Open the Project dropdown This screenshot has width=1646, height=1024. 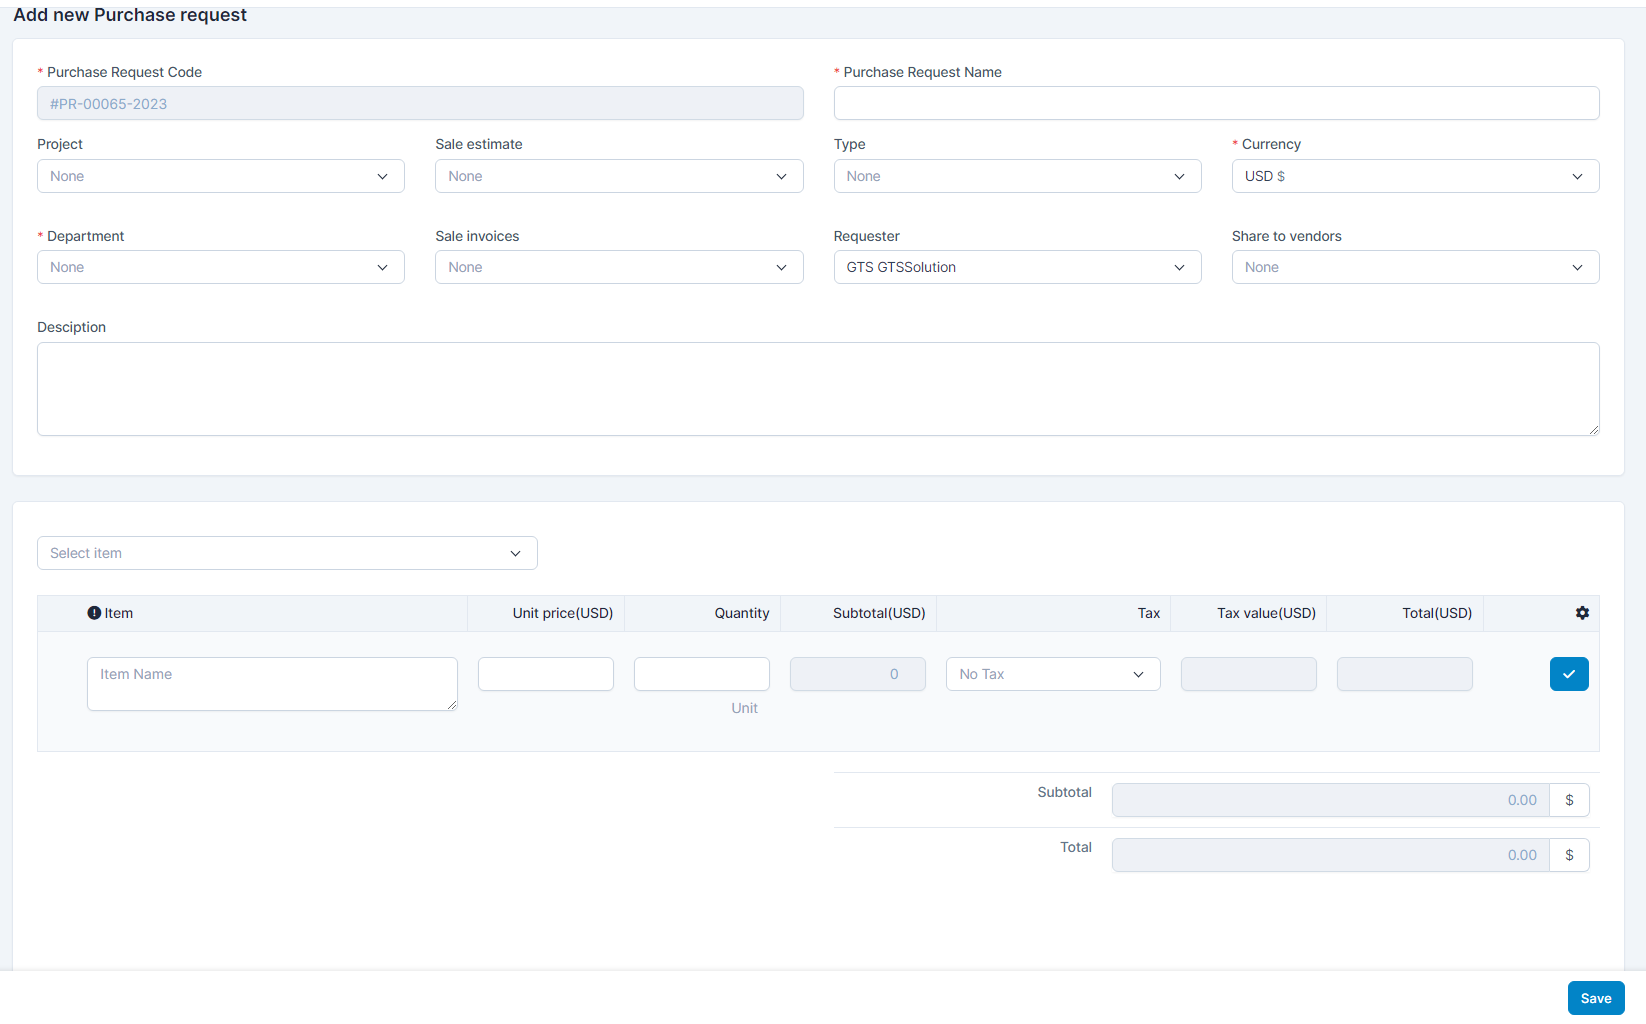pos(220,176)
